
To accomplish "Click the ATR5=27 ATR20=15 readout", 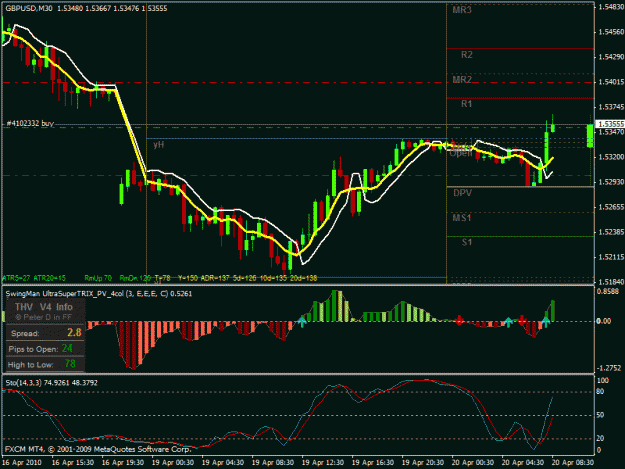I will coord(33,278).
